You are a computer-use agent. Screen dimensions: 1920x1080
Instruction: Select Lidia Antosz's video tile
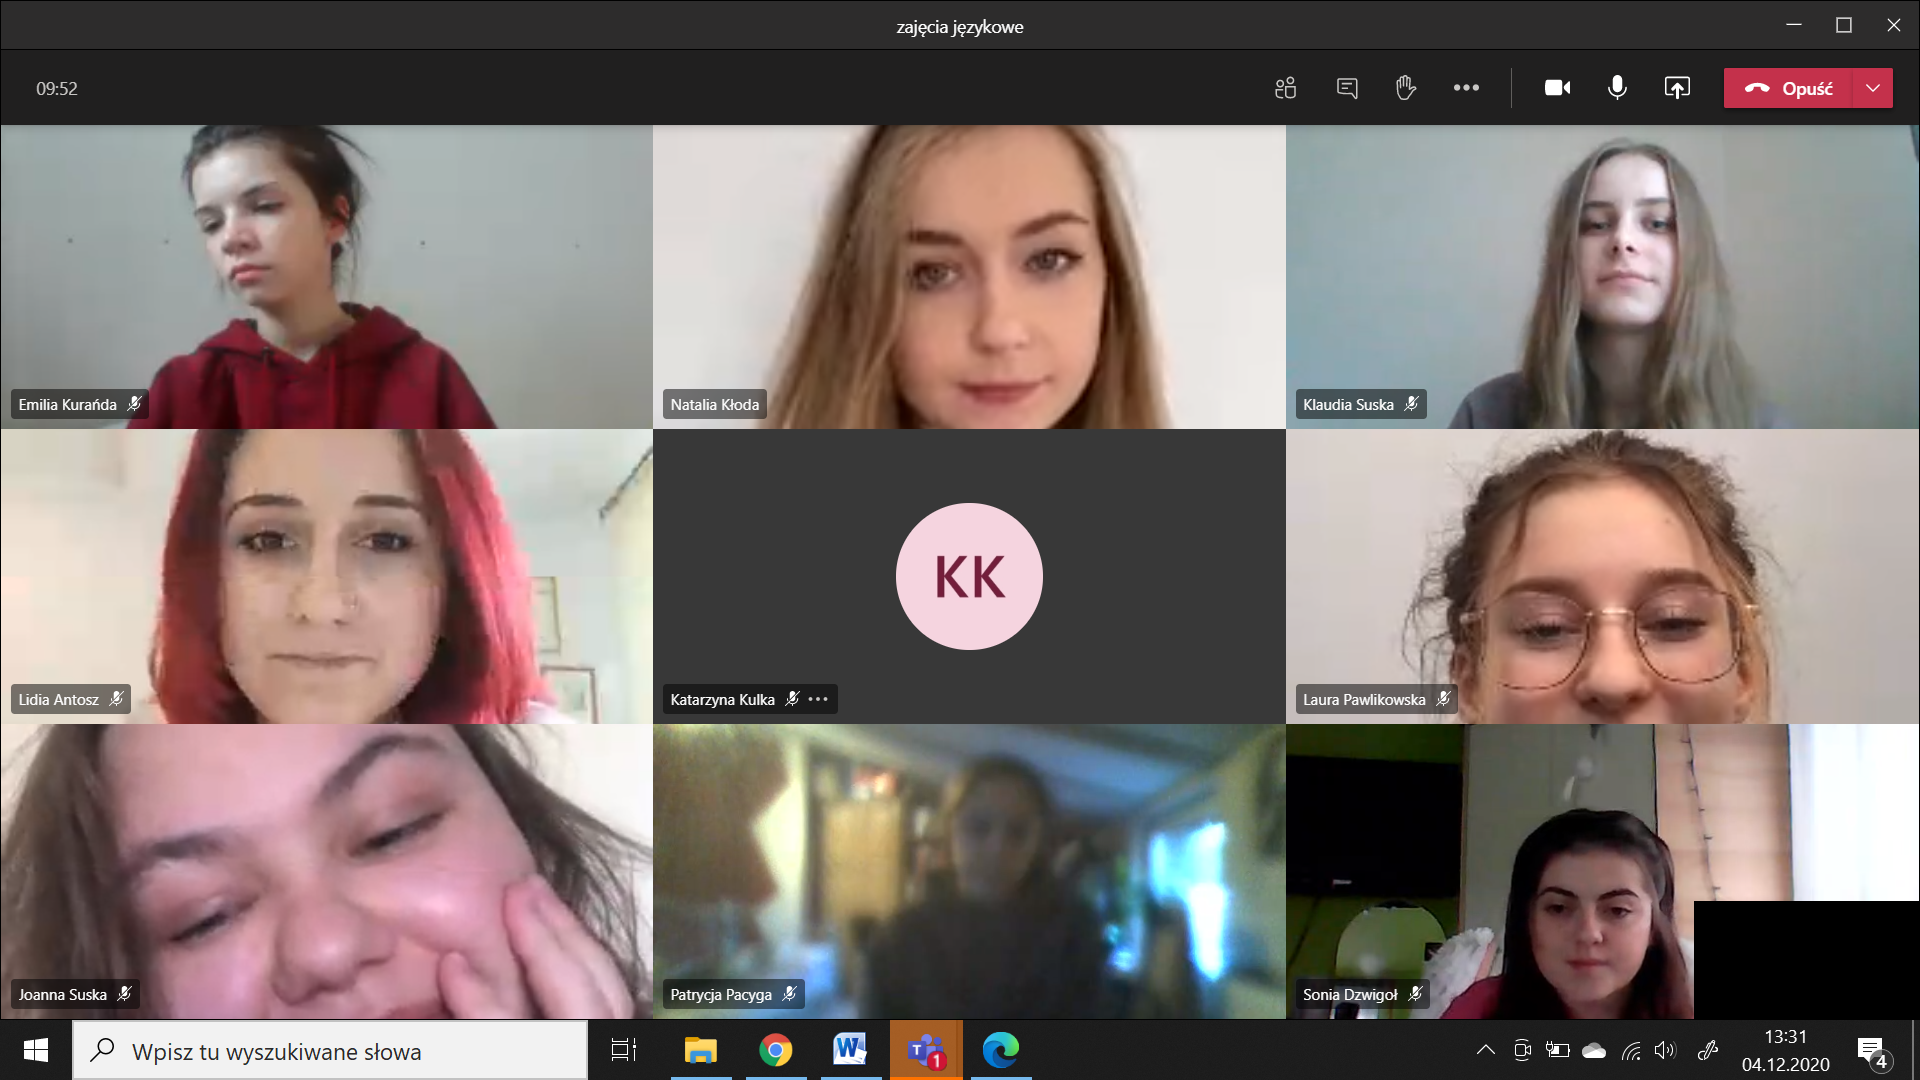click(x=326, y=576)
